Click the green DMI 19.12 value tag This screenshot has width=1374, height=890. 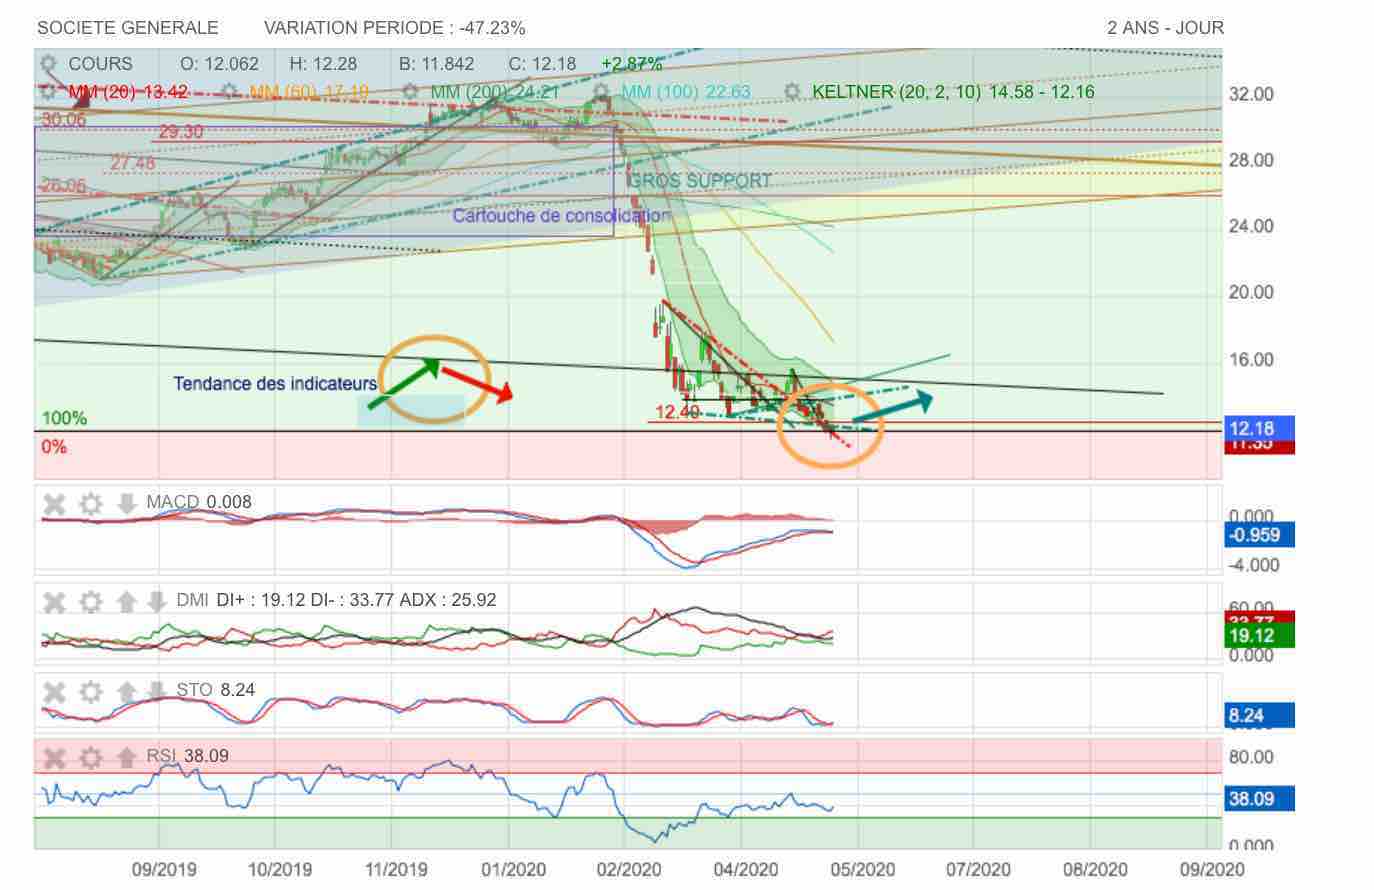point(1260,636)
